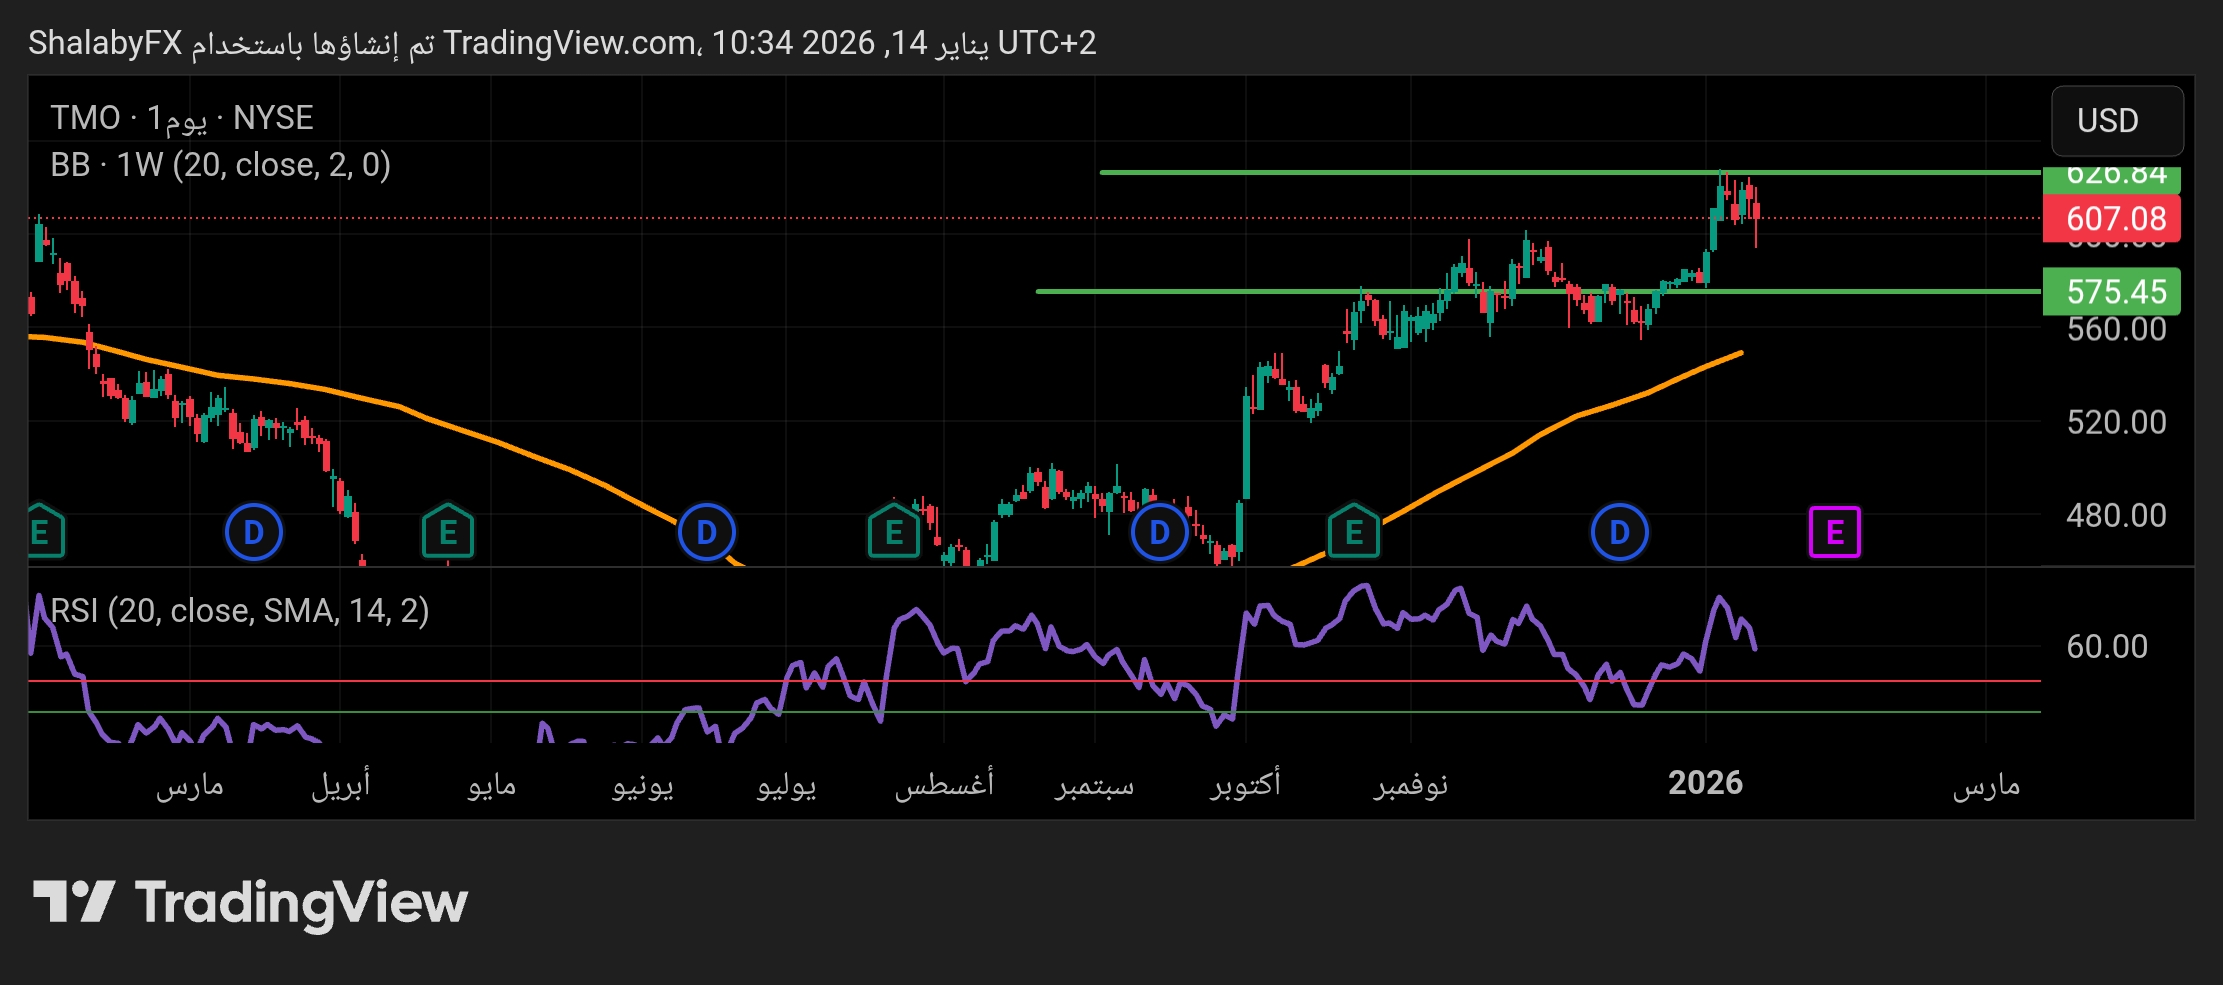Click the green 575.45 price label
Screen dimensions: 2223x985
point(2115,292)
